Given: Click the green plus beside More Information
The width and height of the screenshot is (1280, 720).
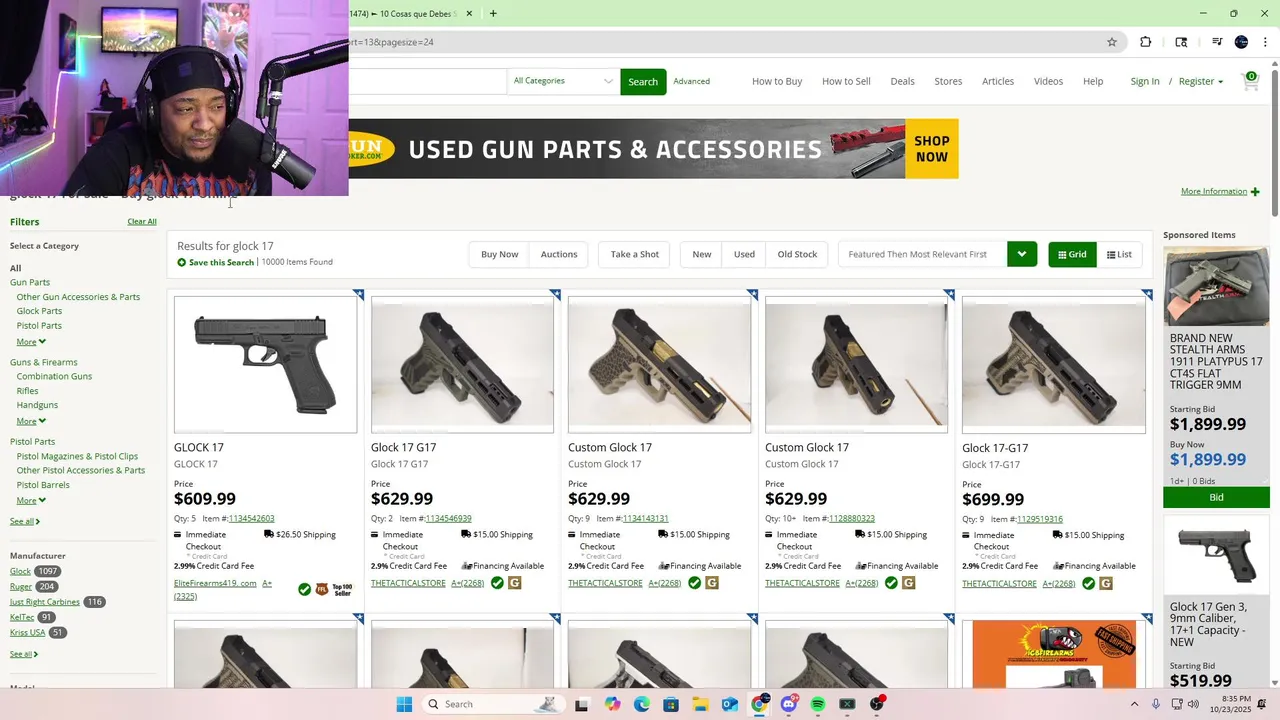Looking at the screenshot, I should click(x=1255, y=192).
